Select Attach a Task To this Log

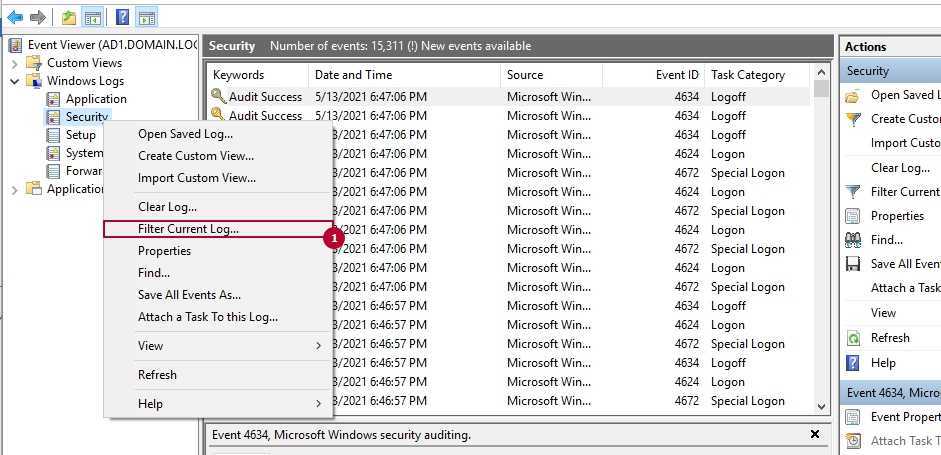coord(207,317)
